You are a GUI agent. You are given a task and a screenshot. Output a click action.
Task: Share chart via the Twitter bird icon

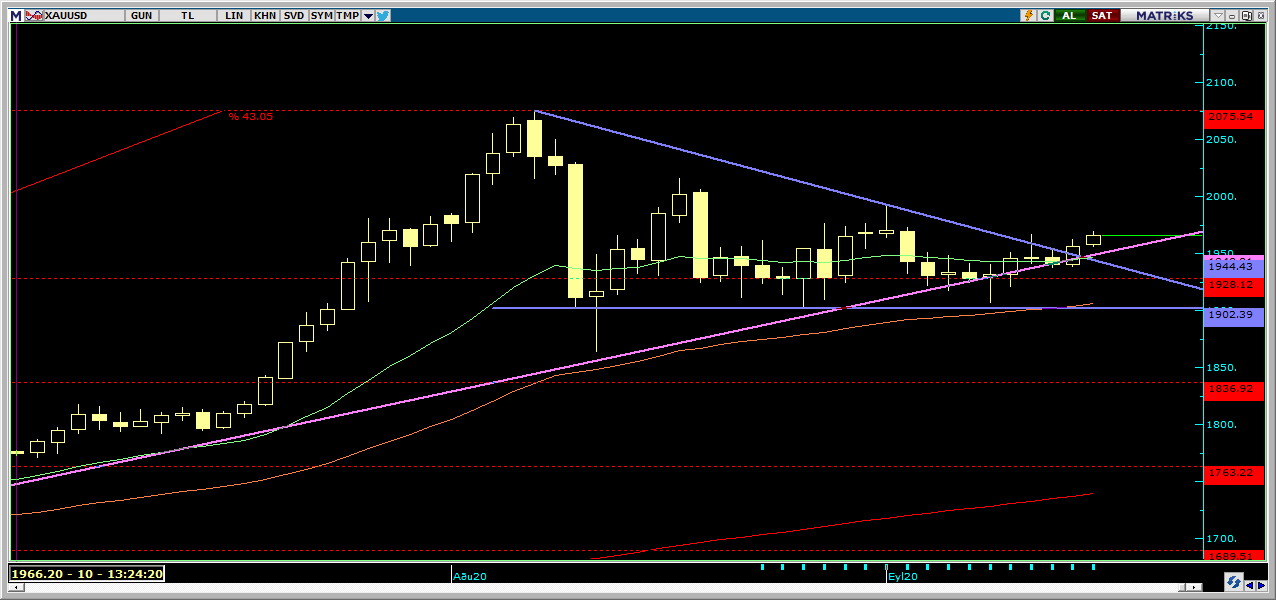click(x=383, y=16)
